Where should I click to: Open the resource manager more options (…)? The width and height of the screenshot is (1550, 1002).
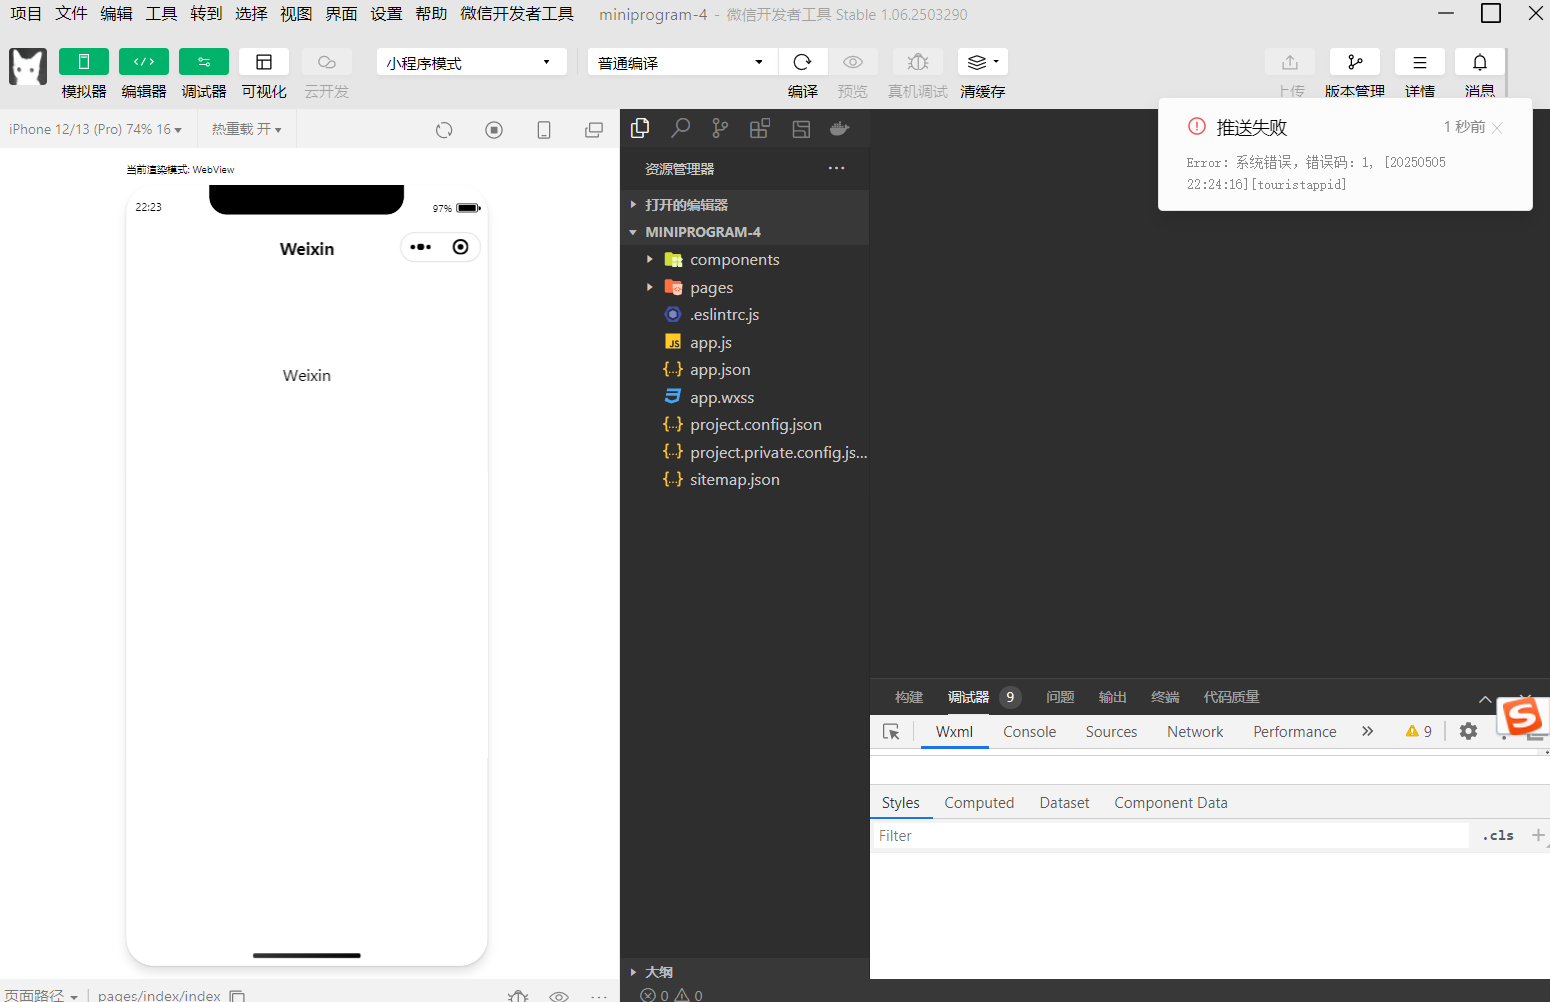click(x=836, y=168)
